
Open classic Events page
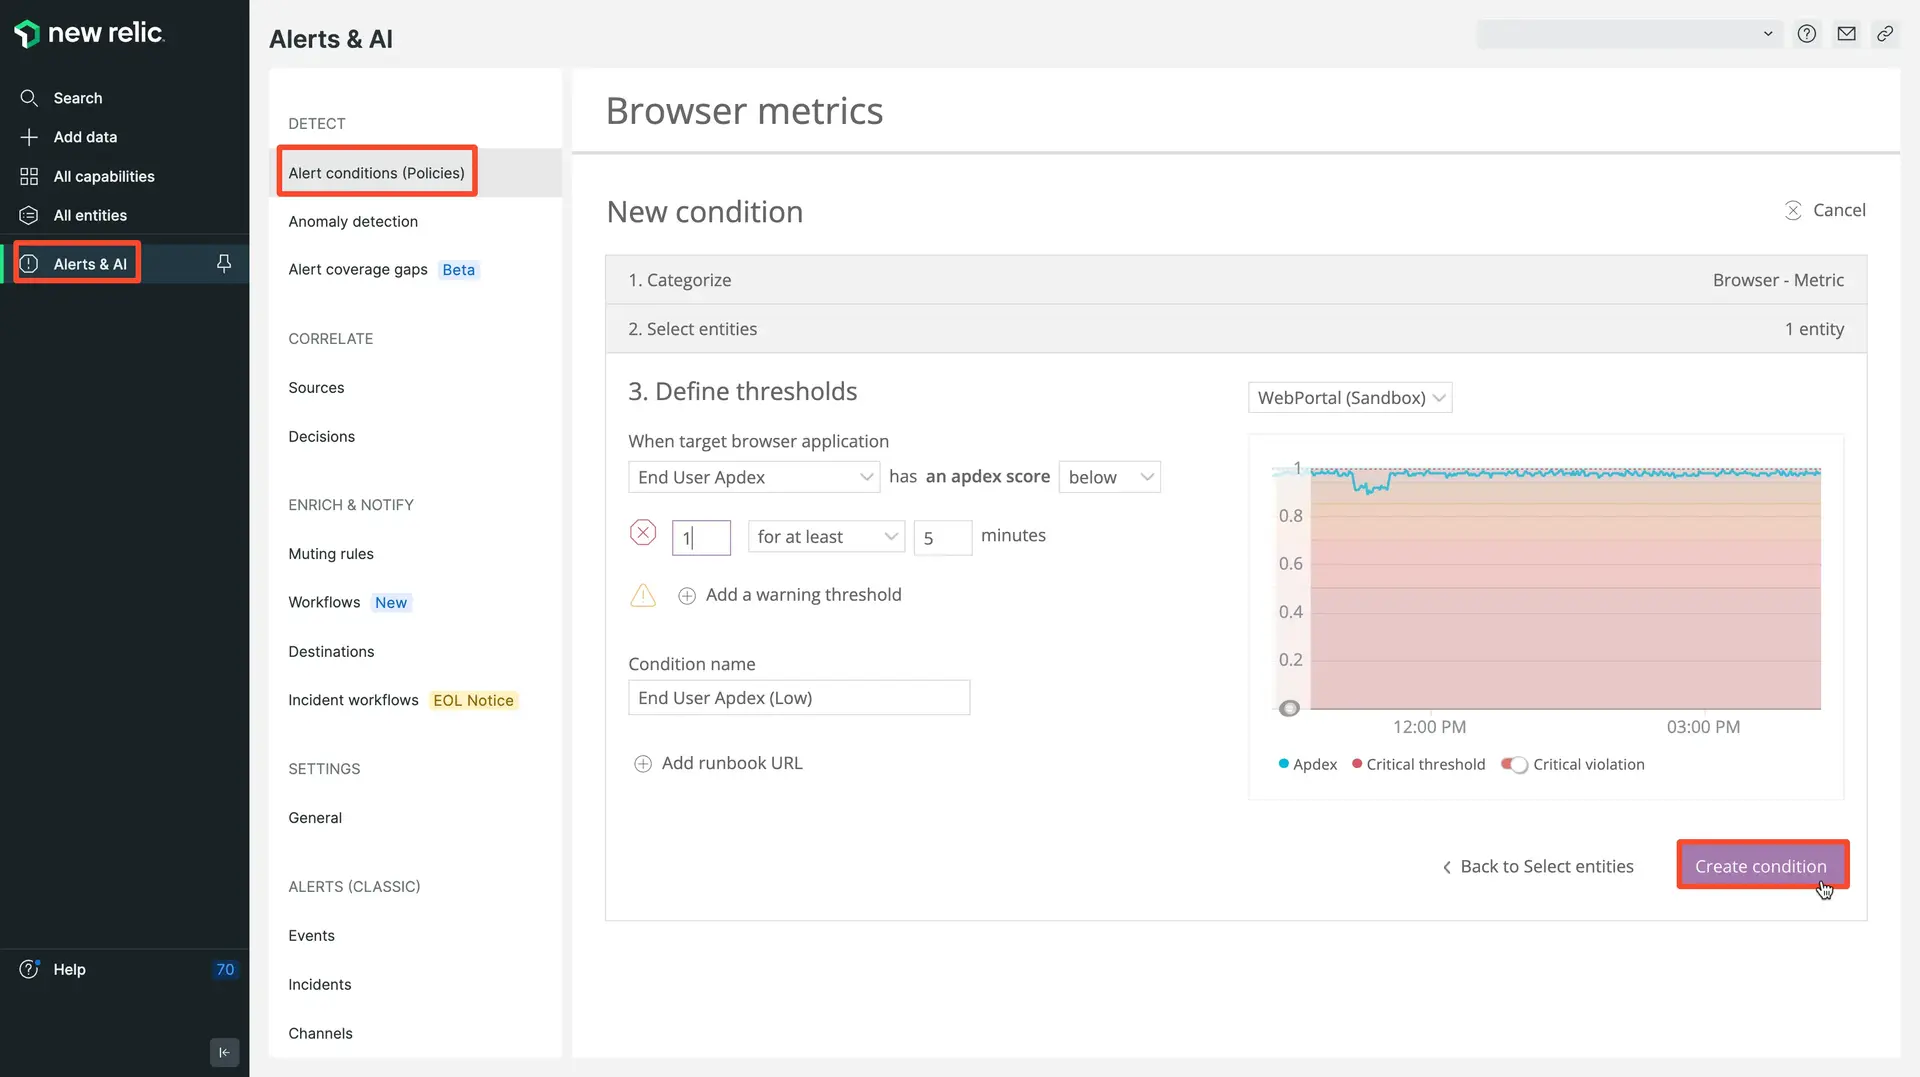311,935
